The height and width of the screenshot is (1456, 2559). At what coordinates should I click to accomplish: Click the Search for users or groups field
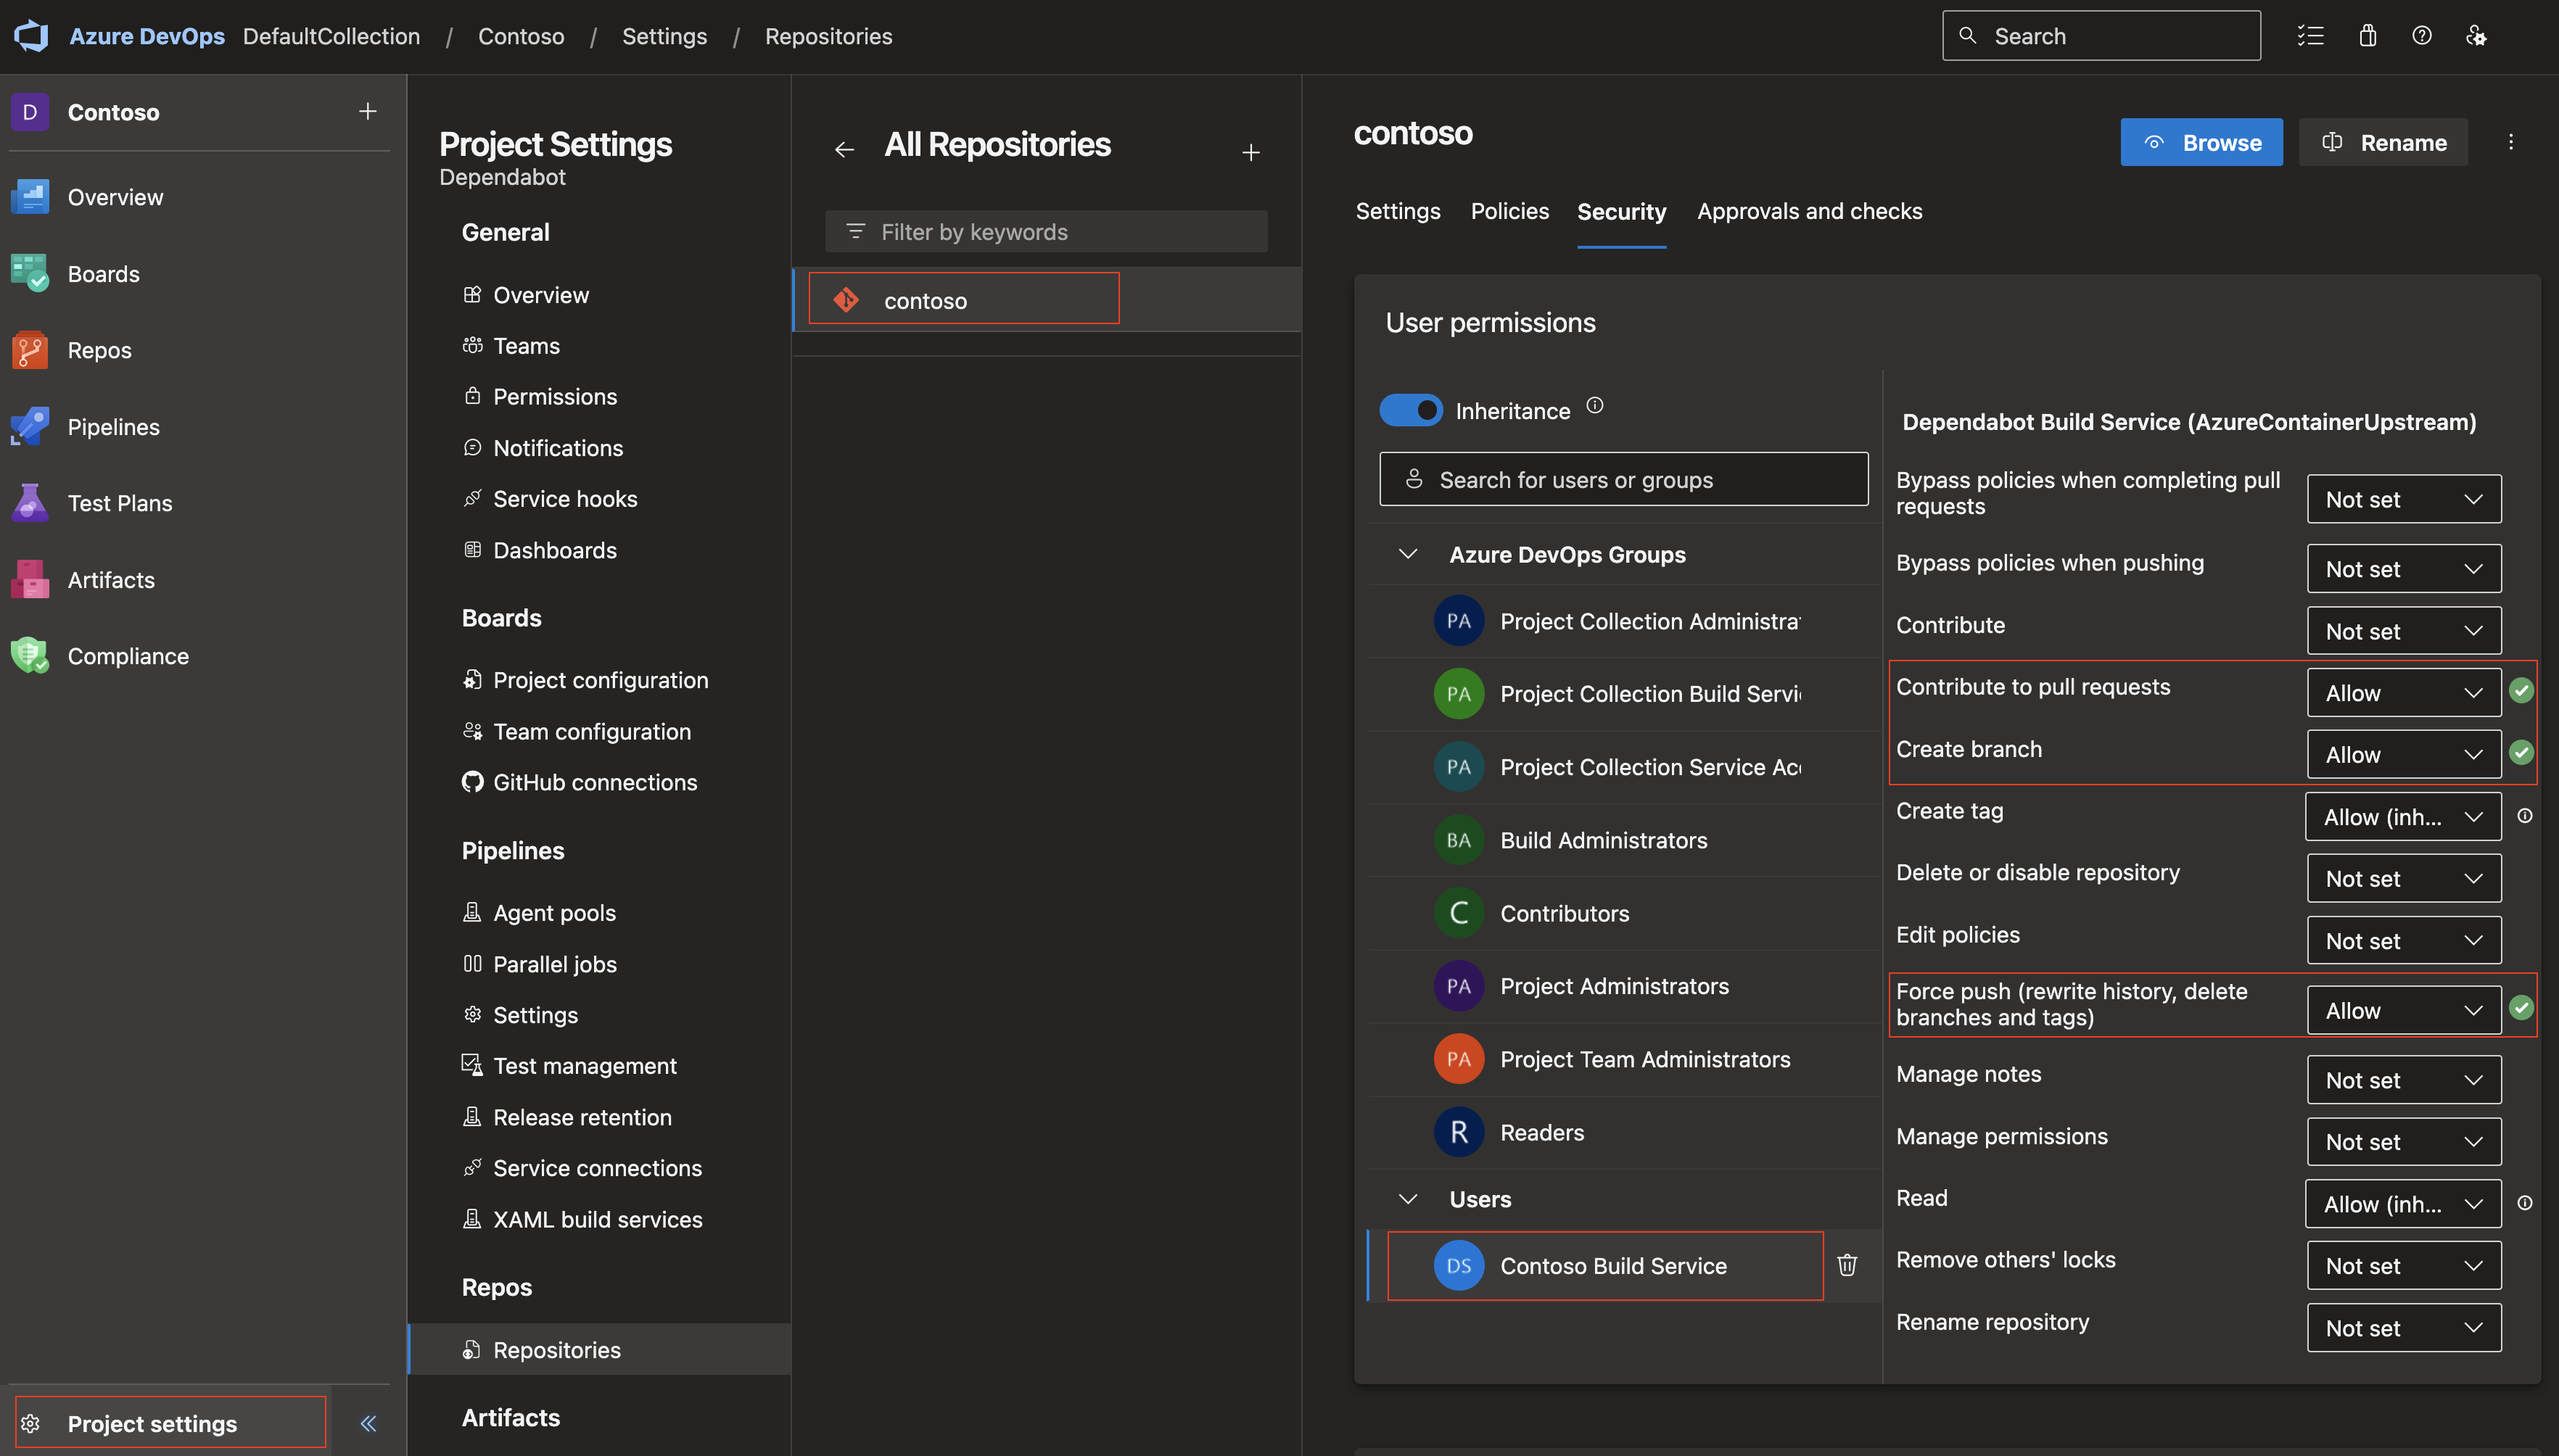click(x=1624, y=478)
